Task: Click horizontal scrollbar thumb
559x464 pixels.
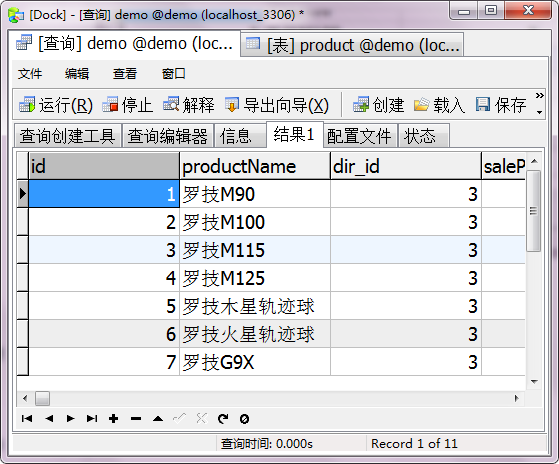Action: [x=42, y=398]
